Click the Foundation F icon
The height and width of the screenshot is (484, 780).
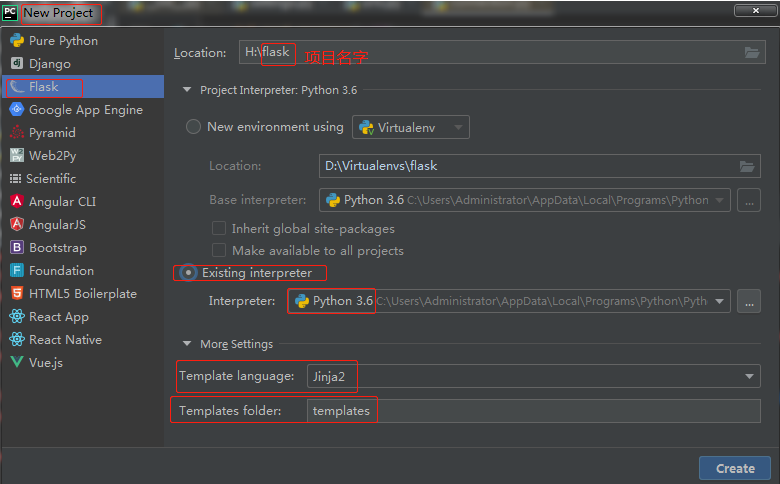tap(17, 270)
